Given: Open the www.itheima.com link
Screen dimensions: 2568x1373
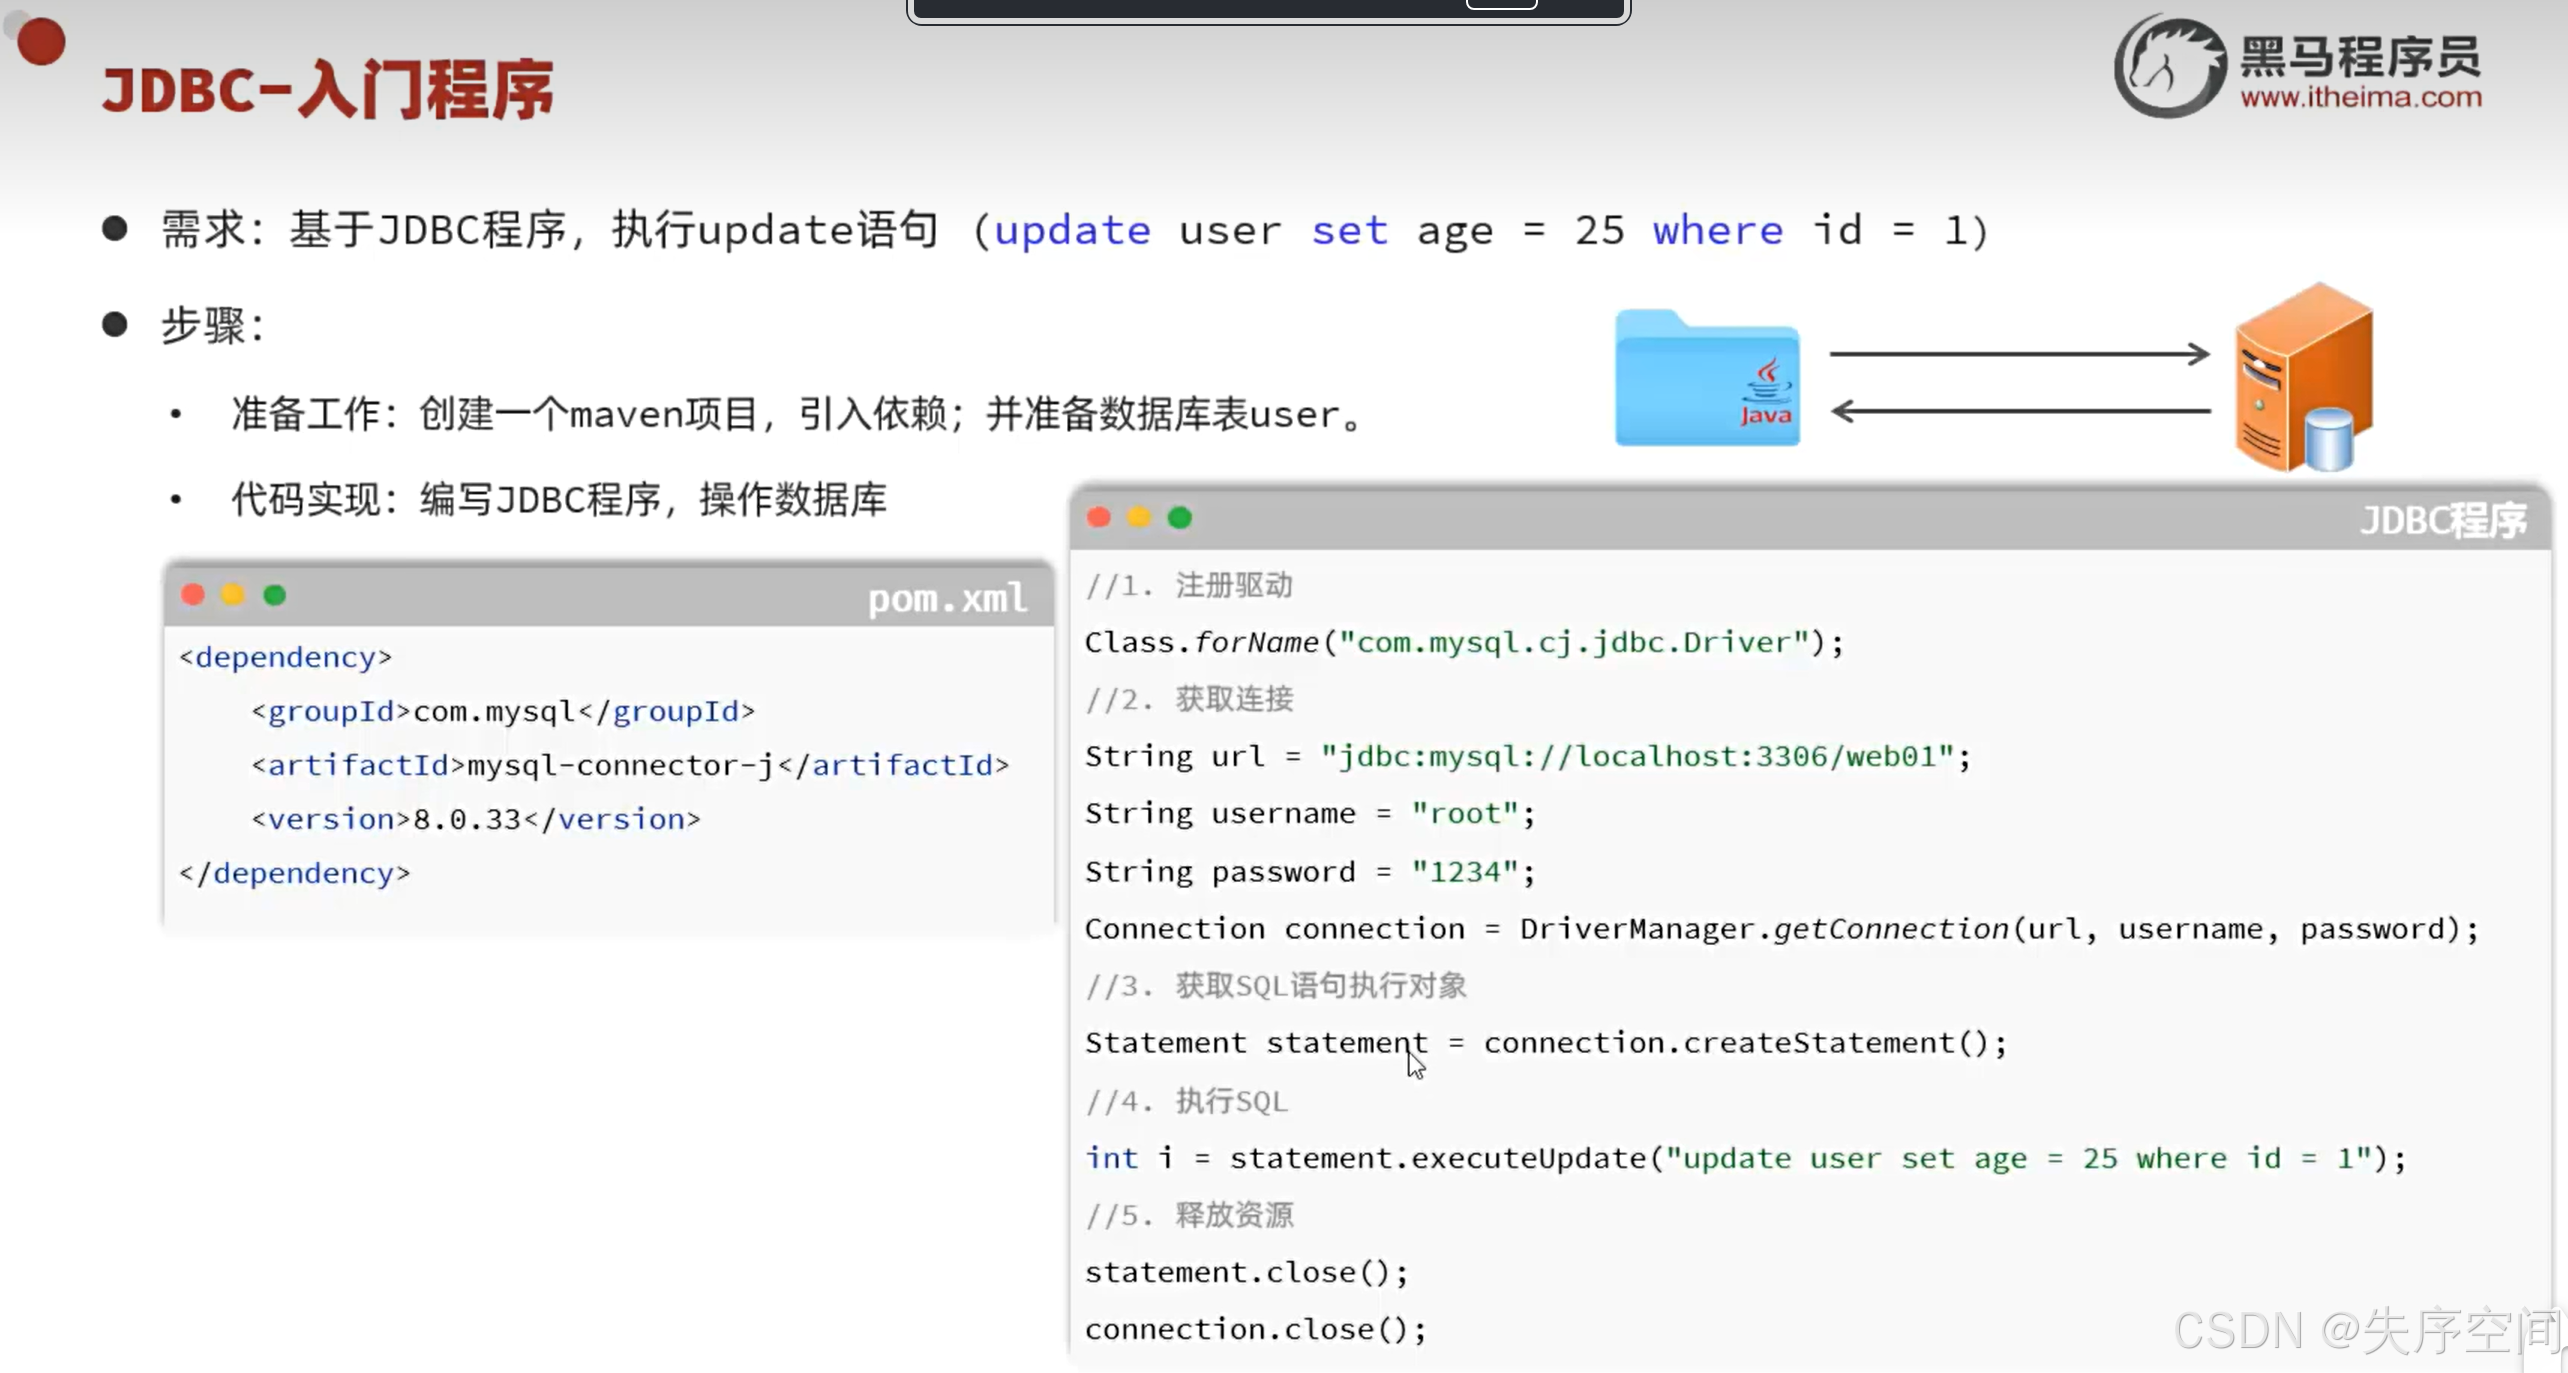Looking at the screenshot, I should point(2360,98).
